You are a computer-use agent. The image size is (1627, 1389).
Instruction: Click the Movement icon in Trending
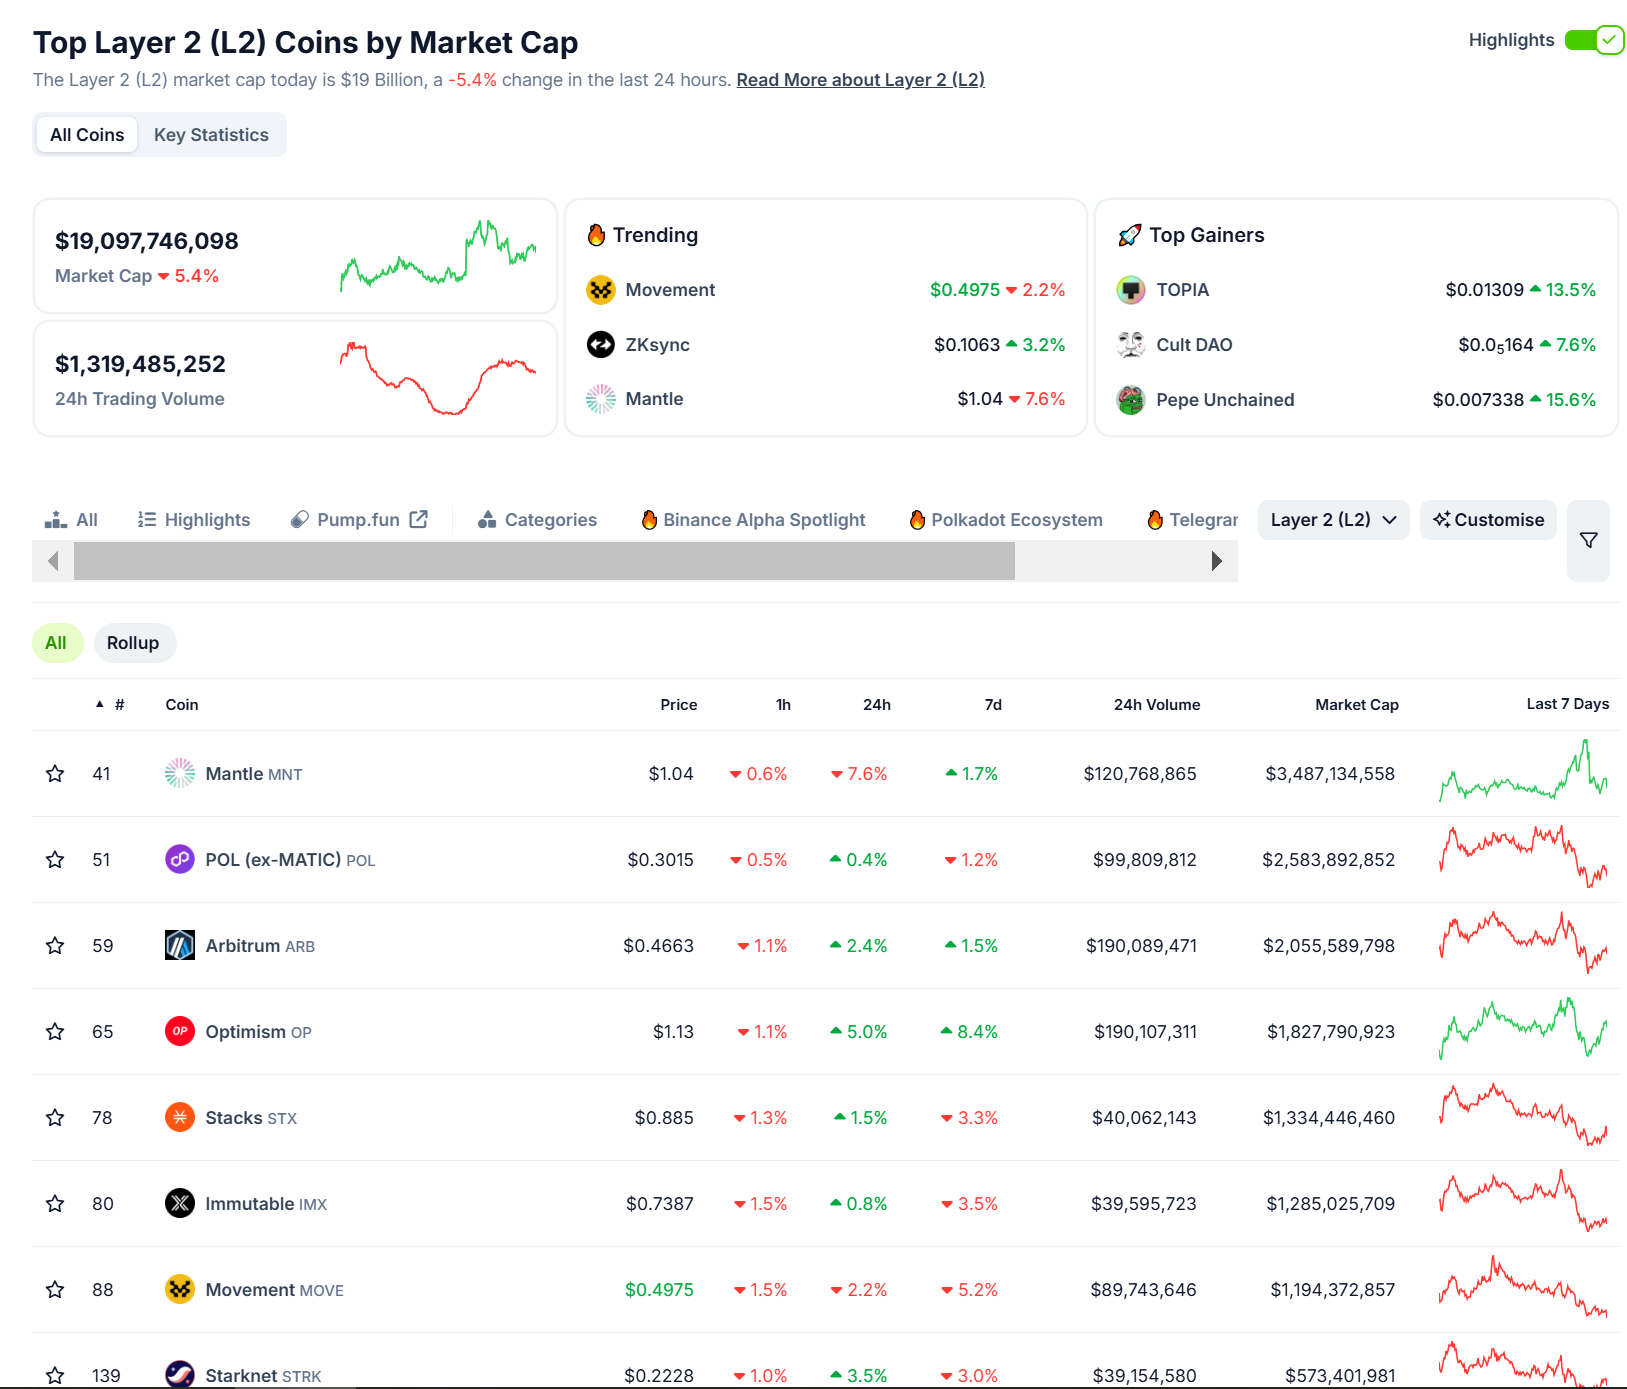coord(601,290)
